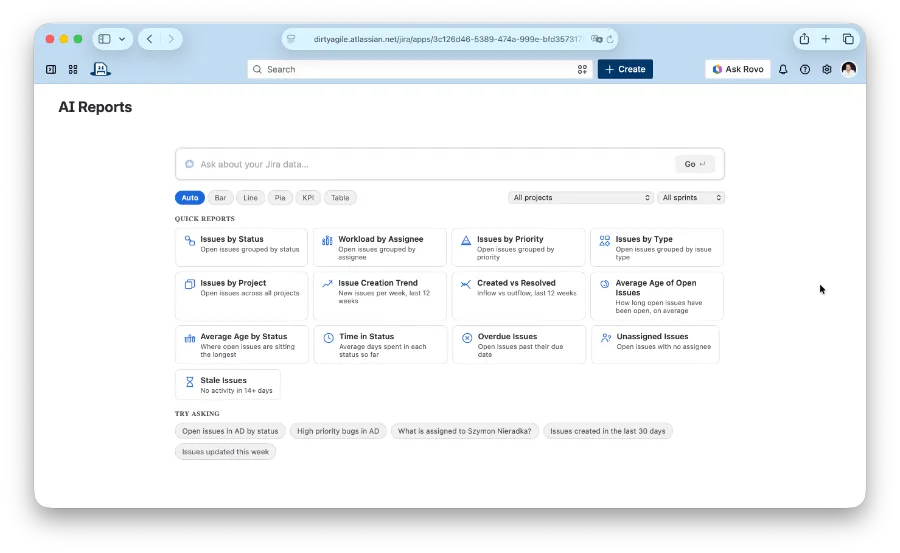Viewport: 900px width, 553px height.
Task: Click the Stale Issues hourglass icon
Action: click(x=189, y=382)
